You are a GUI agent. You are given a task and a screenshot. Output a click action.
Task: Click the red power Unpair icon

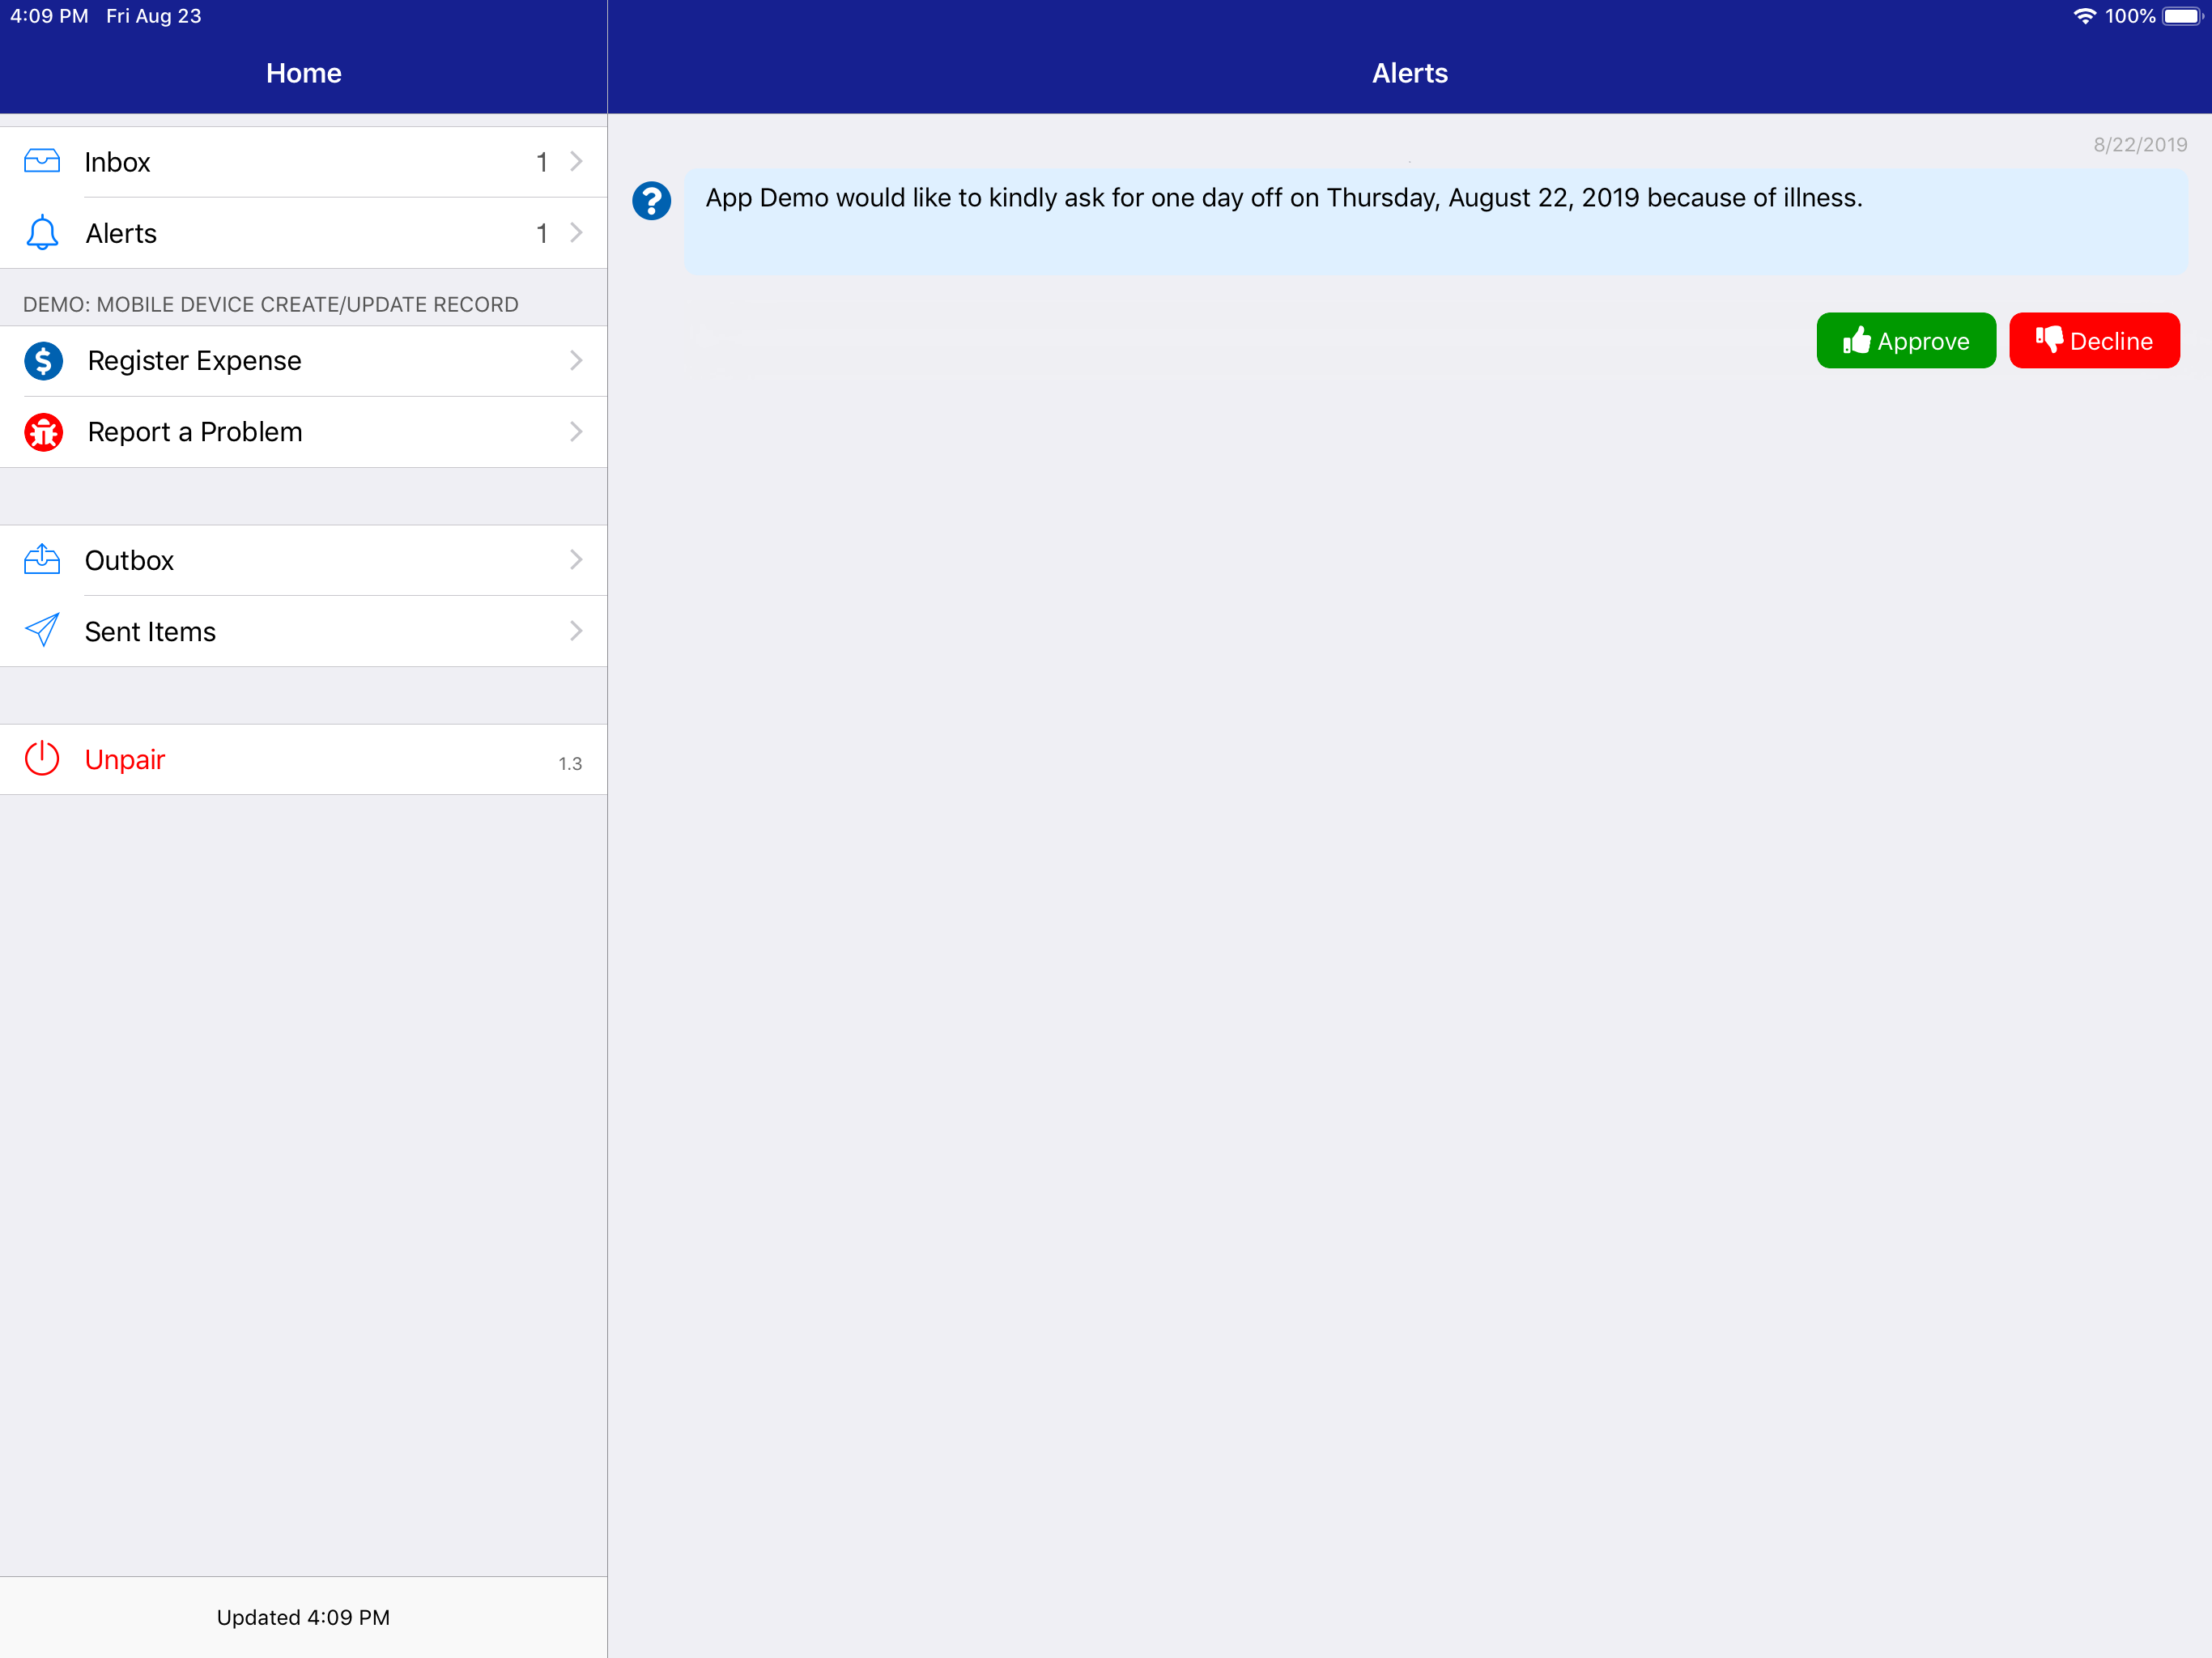click(x=42, y=759)
